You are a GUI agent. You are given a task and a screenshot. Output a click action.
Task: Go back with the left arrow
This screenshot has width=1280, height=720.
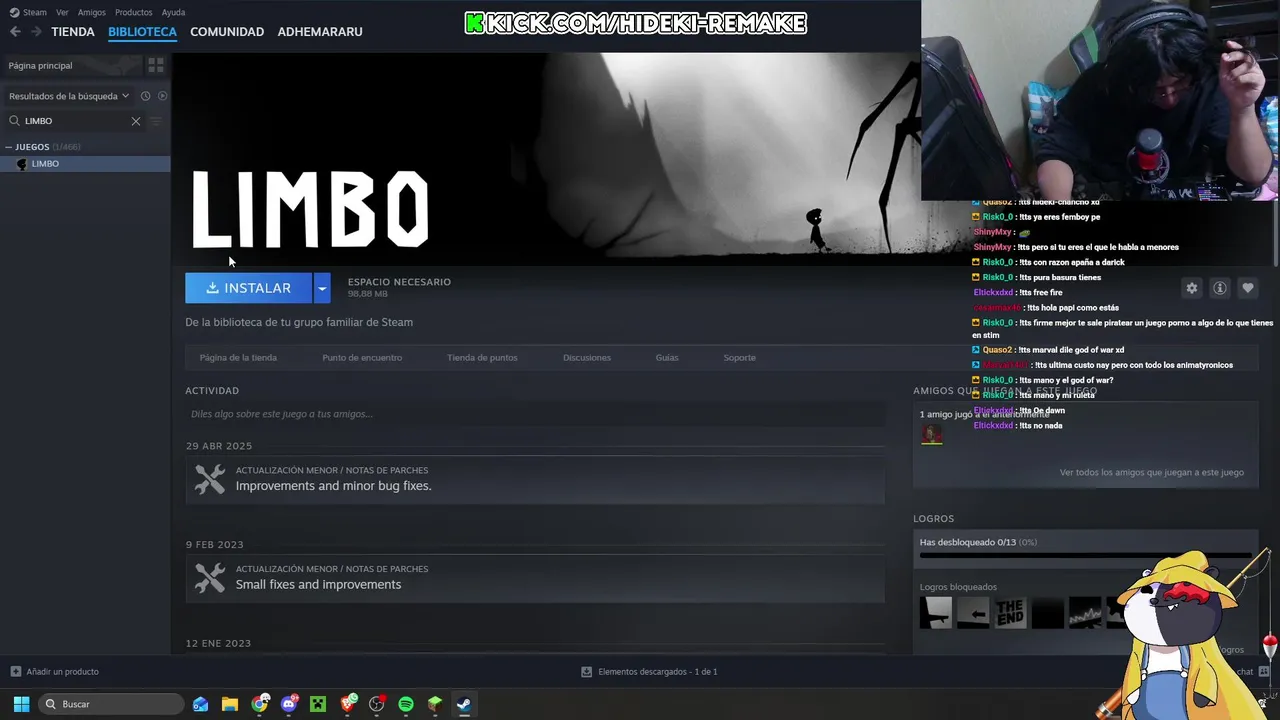(15, 32)
